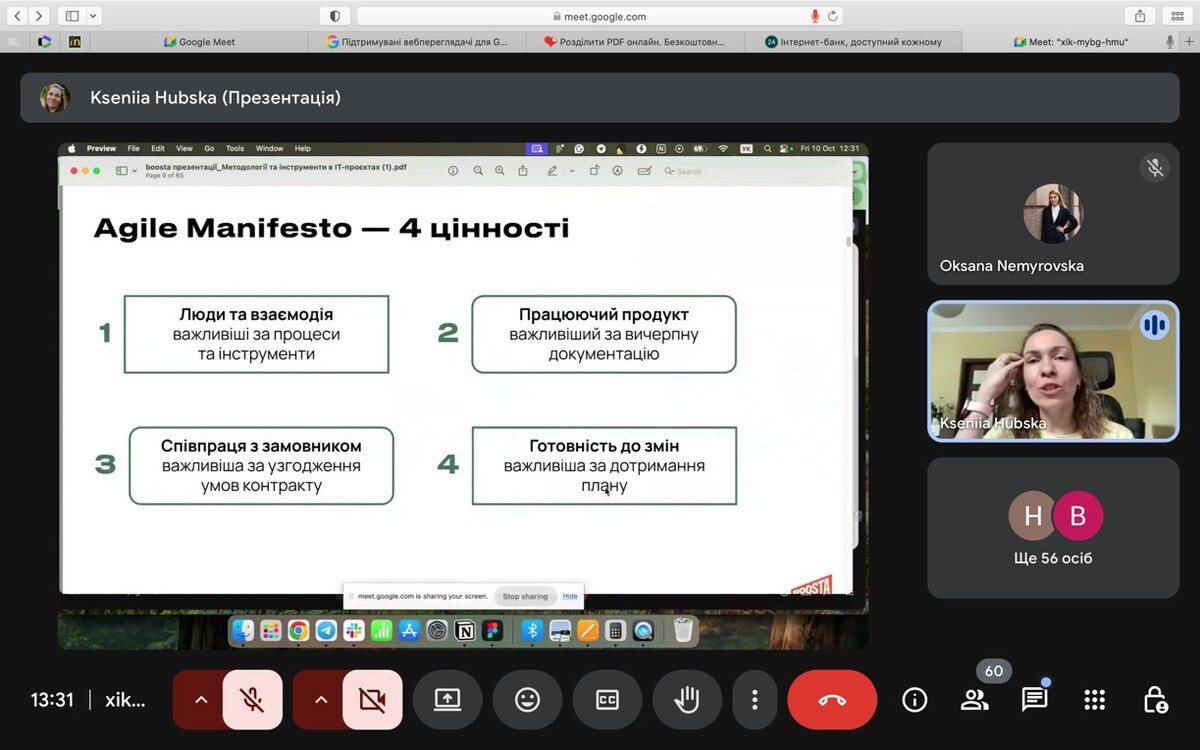
Task: Turn on the camera
Action: click(x=372, y=700)
